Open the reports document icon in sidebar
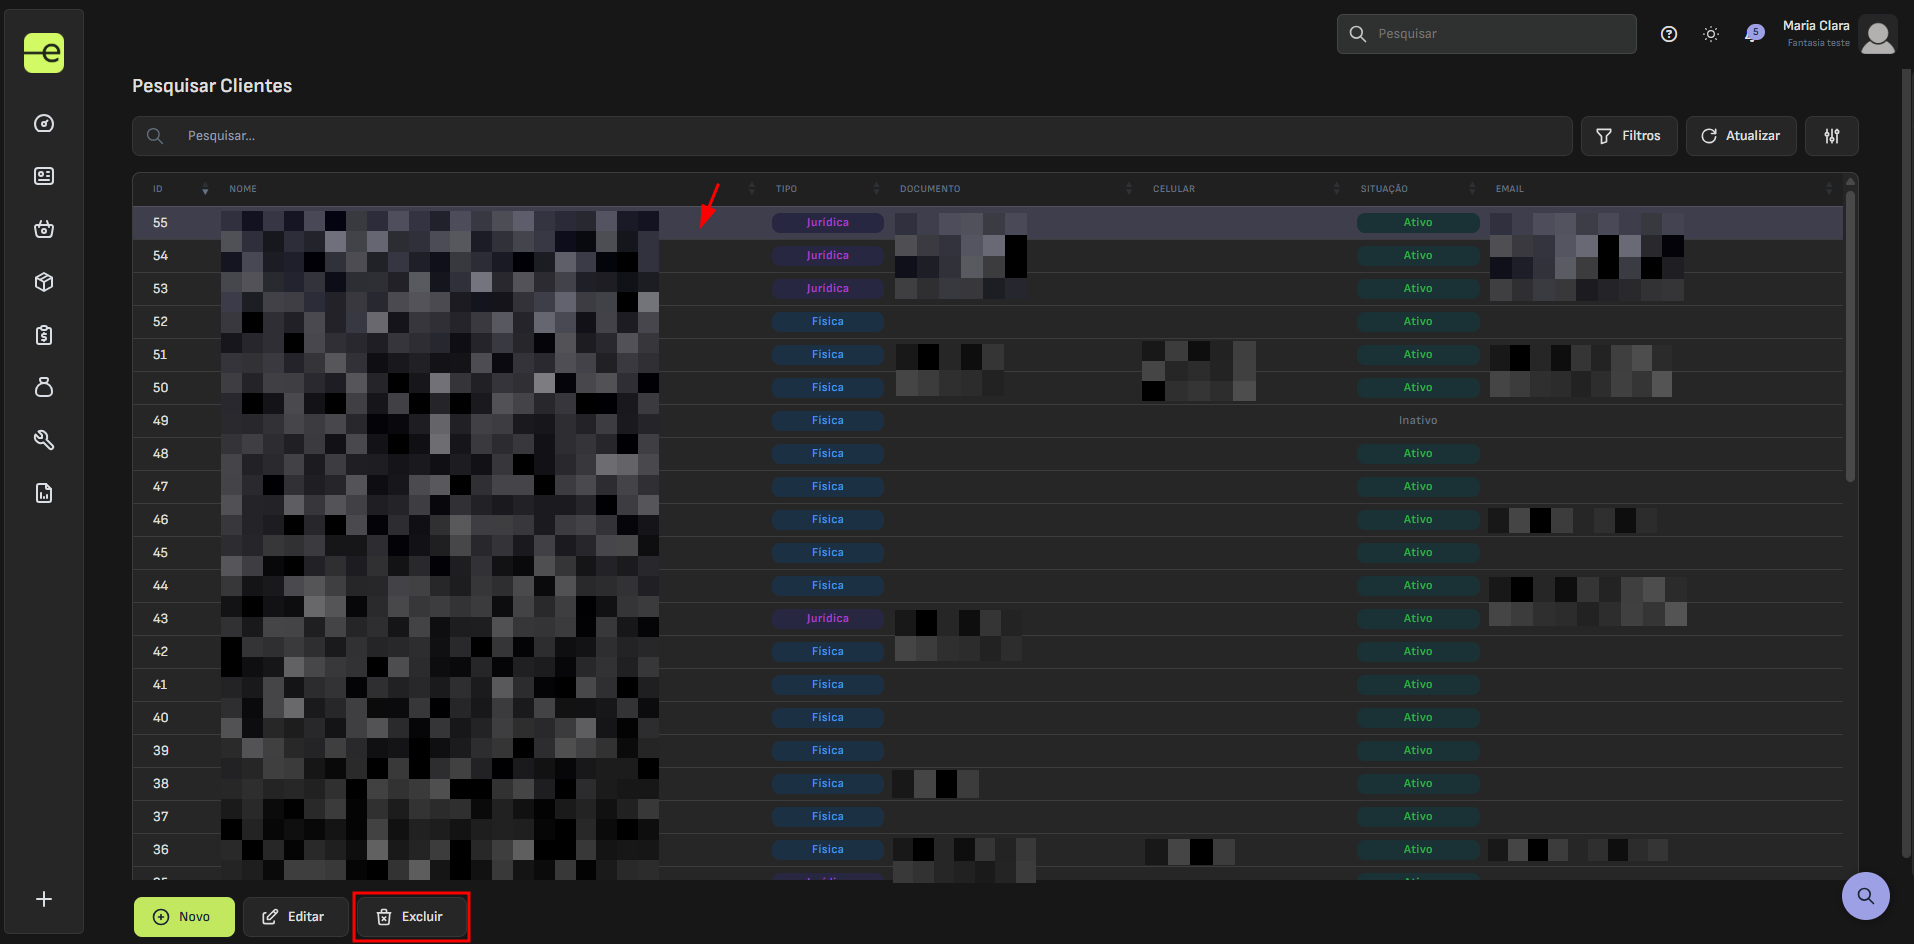 [x=44, y=493]
